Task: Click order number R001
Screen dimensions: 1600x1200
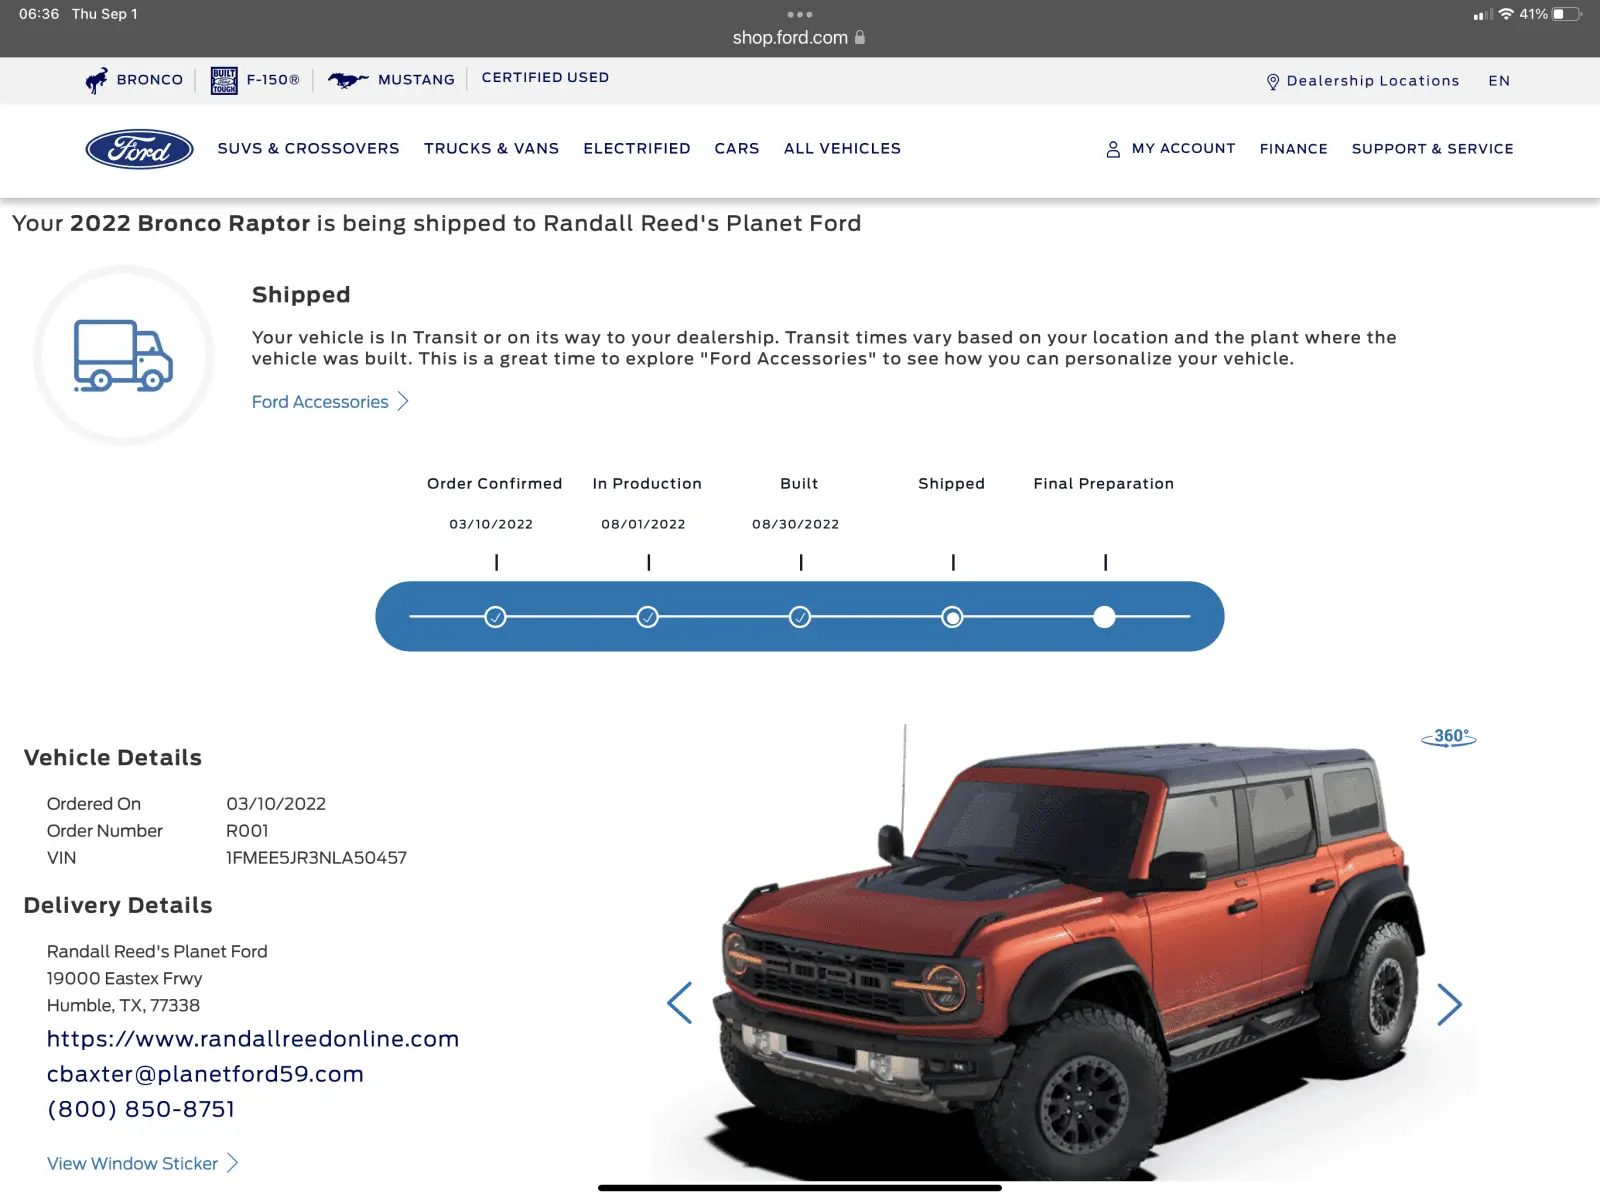Action: point(247,831)
